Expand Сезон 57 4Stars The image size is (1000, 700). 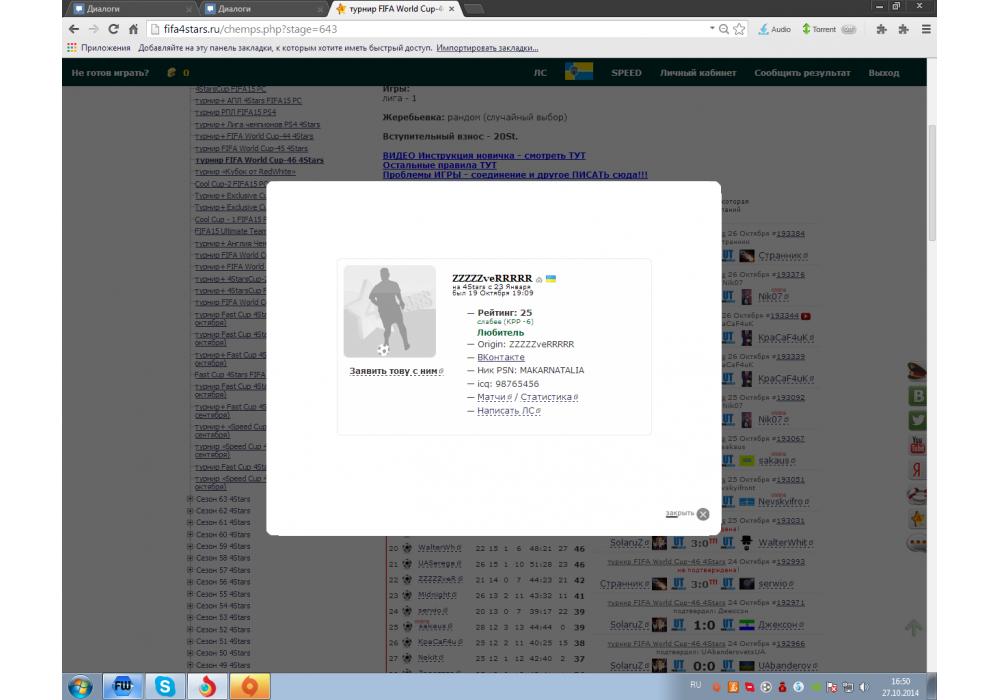click(190, 570)
